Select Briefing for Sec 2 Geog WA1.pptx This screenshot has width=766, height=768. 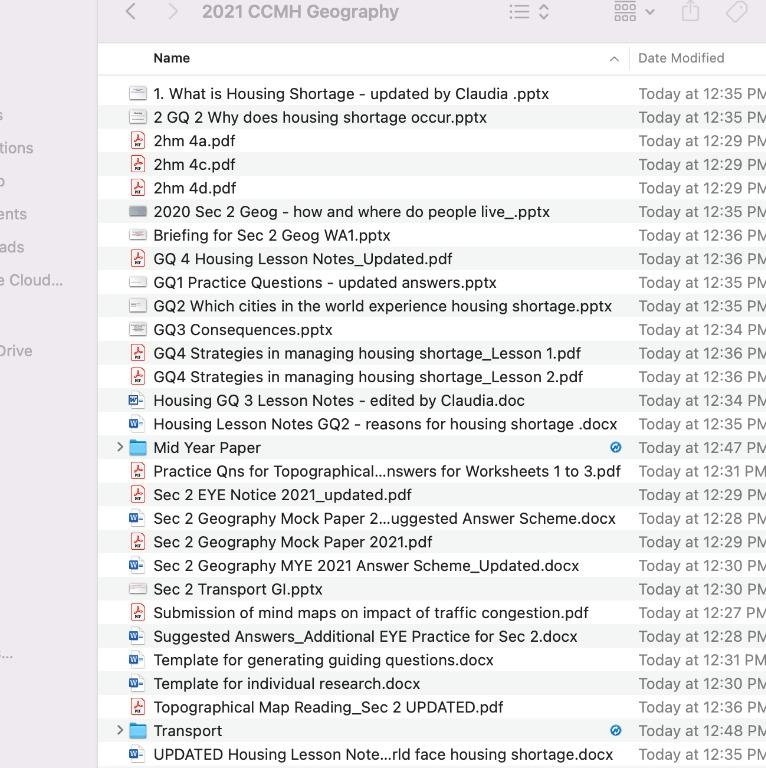coord(271,236)
